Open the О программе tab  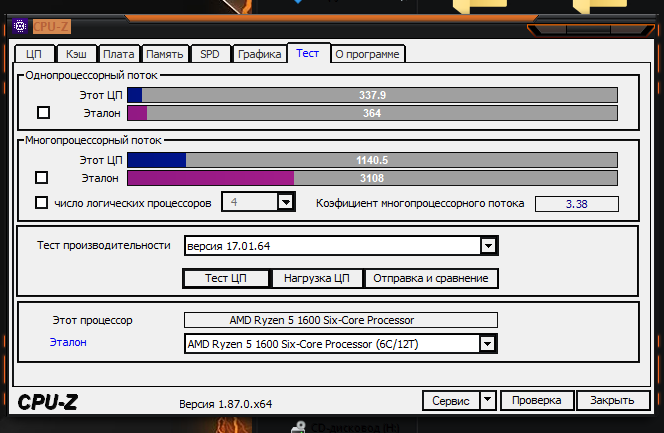(x=368, y=54)
